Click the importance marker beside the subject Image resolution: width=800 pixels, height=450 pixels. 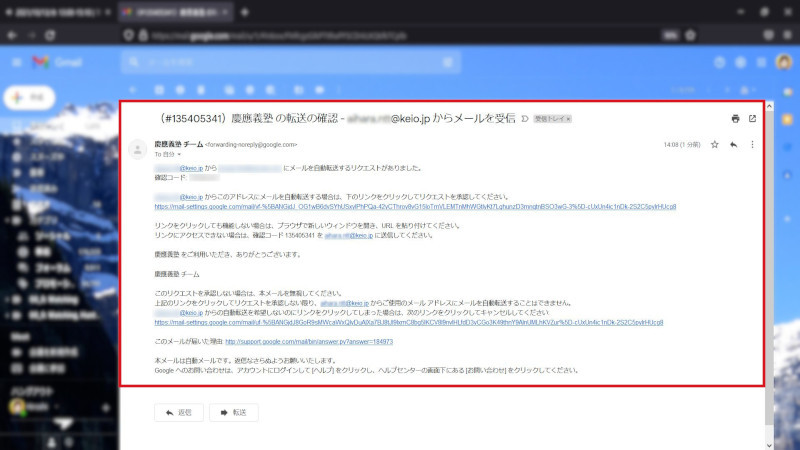tap(524, 118)
